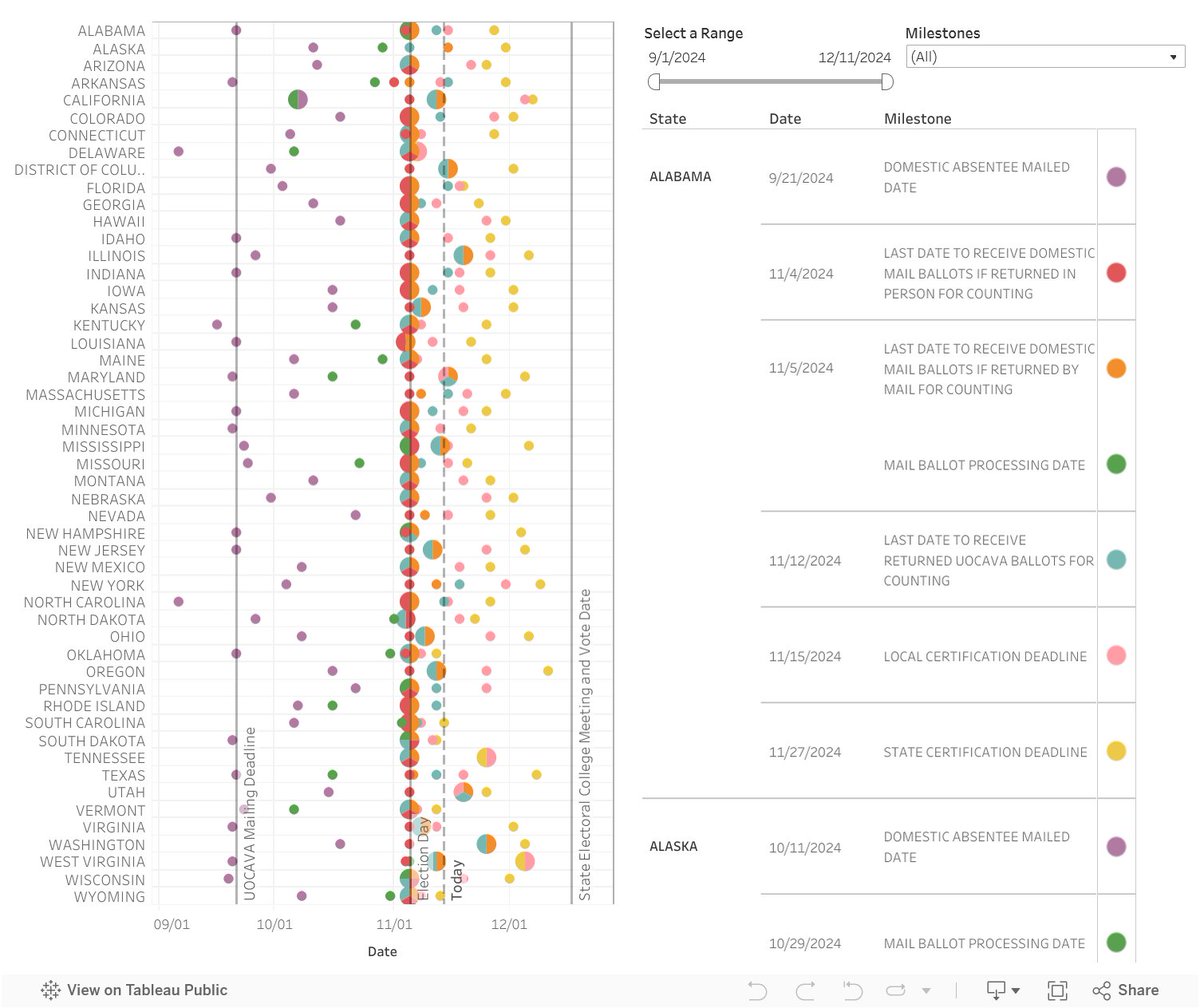Viewport: 1200px width, 1008px height.
Task: Click the 12/01 tick on the date axis
Action: click(509, 926)
